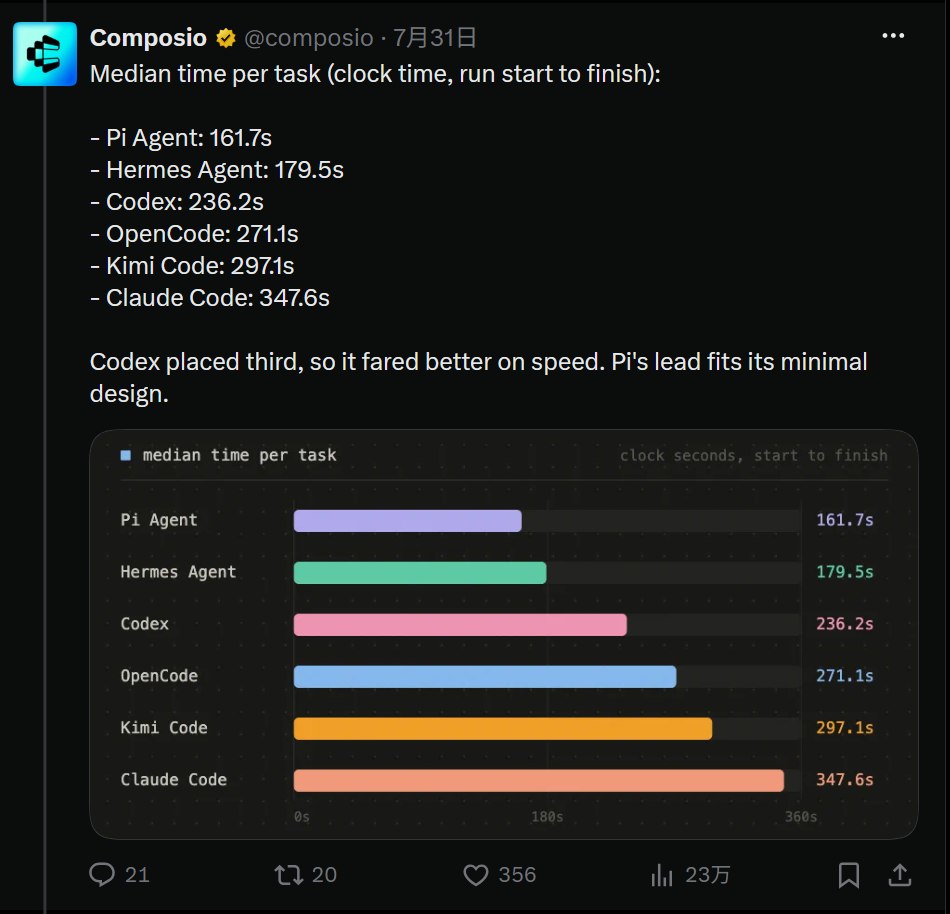Screen dimensions: 950x914
Task: Open the @composio handle link
Action: 308,38
